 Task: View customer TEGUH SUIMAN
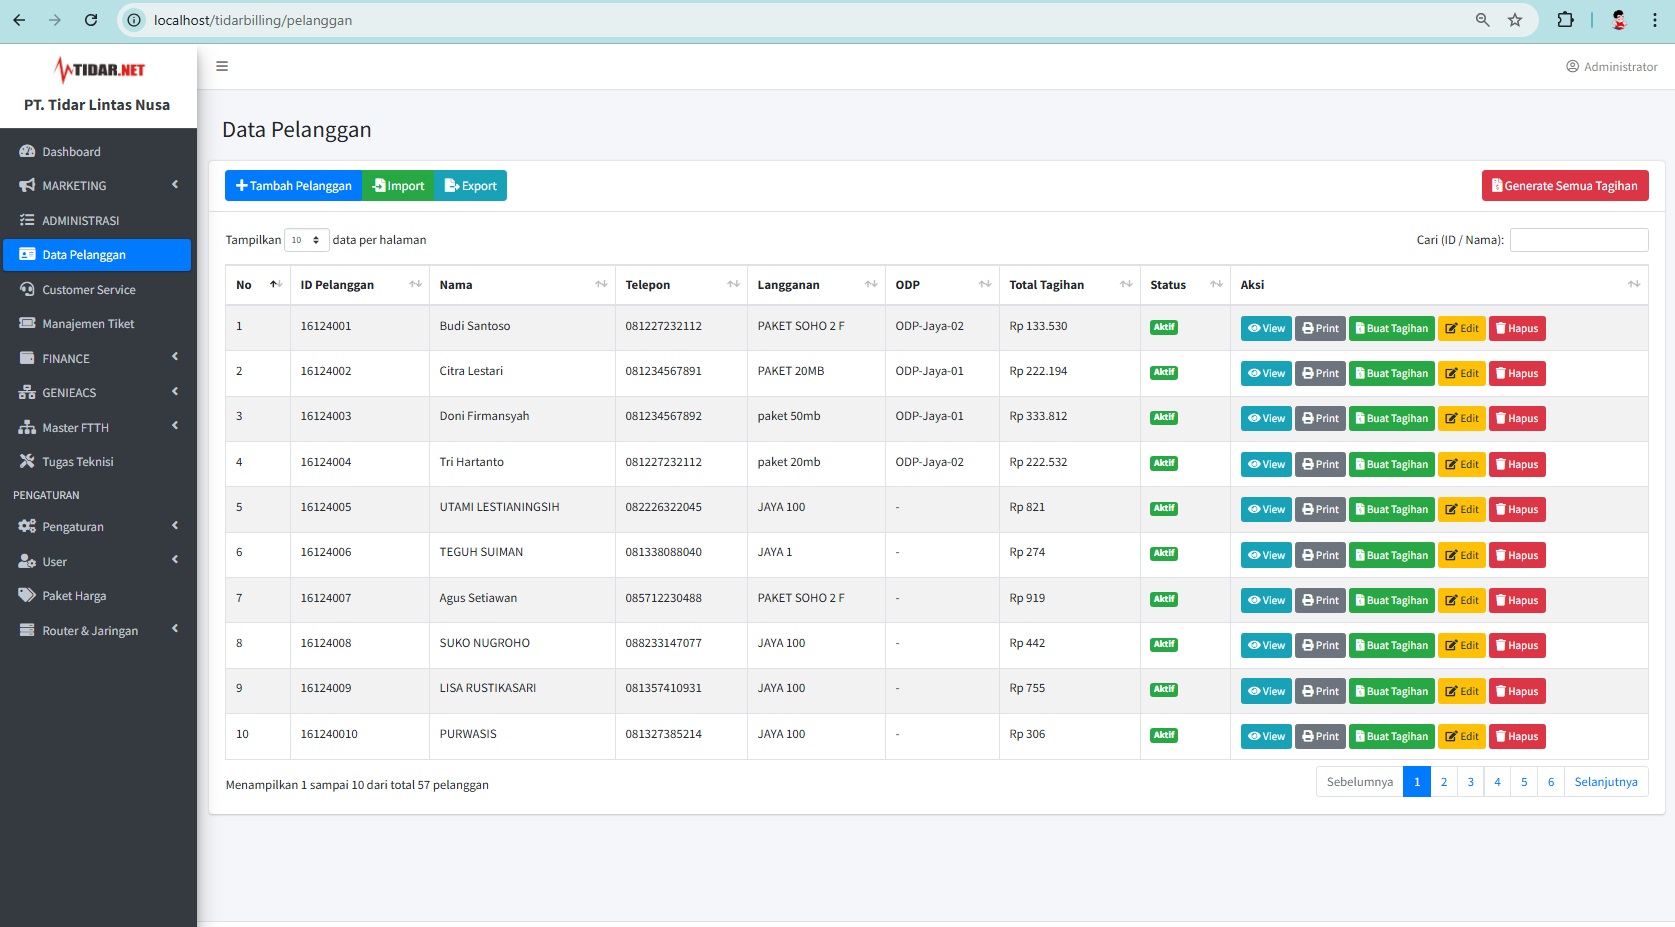pos(1266,556)
